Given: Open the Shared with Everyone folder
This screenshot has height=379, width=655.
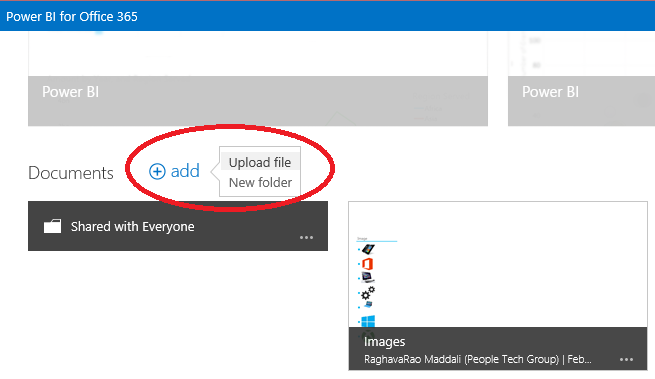Looking at the screenshot, I should coord(178,226).
